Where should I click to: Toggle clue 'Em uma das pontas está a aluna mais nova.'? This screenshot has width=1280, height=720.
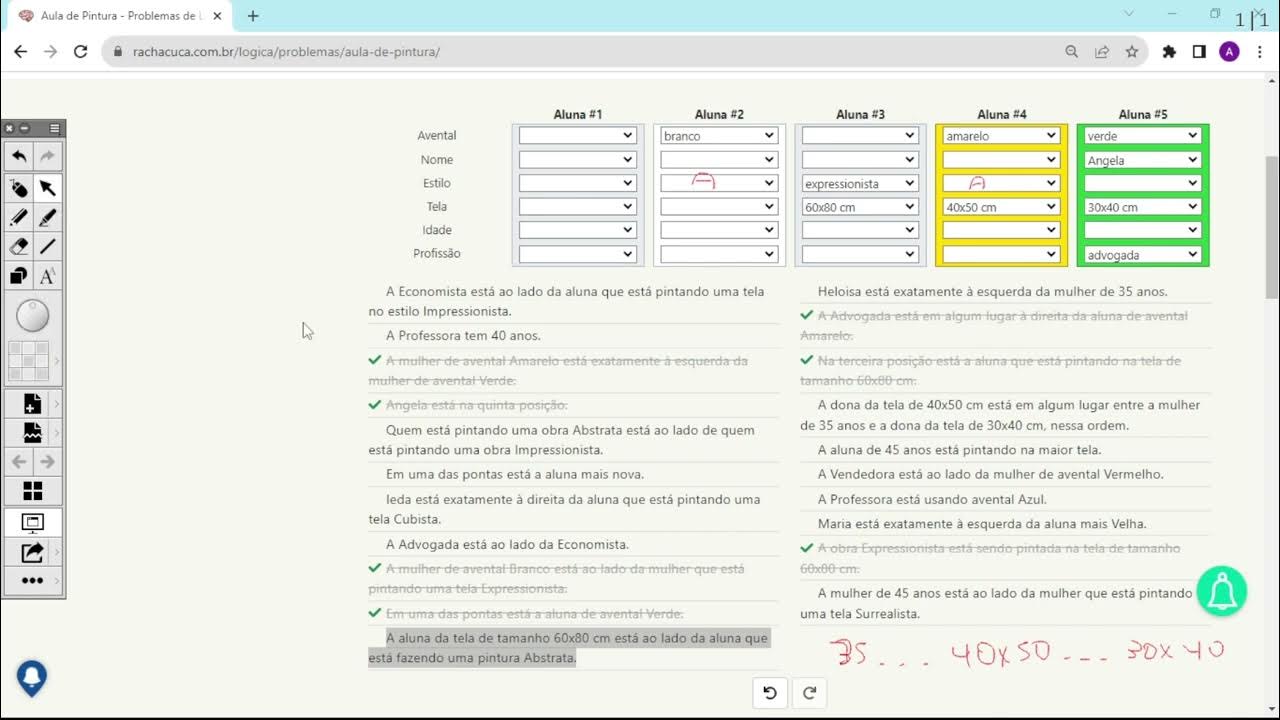[x=573, y=474]
